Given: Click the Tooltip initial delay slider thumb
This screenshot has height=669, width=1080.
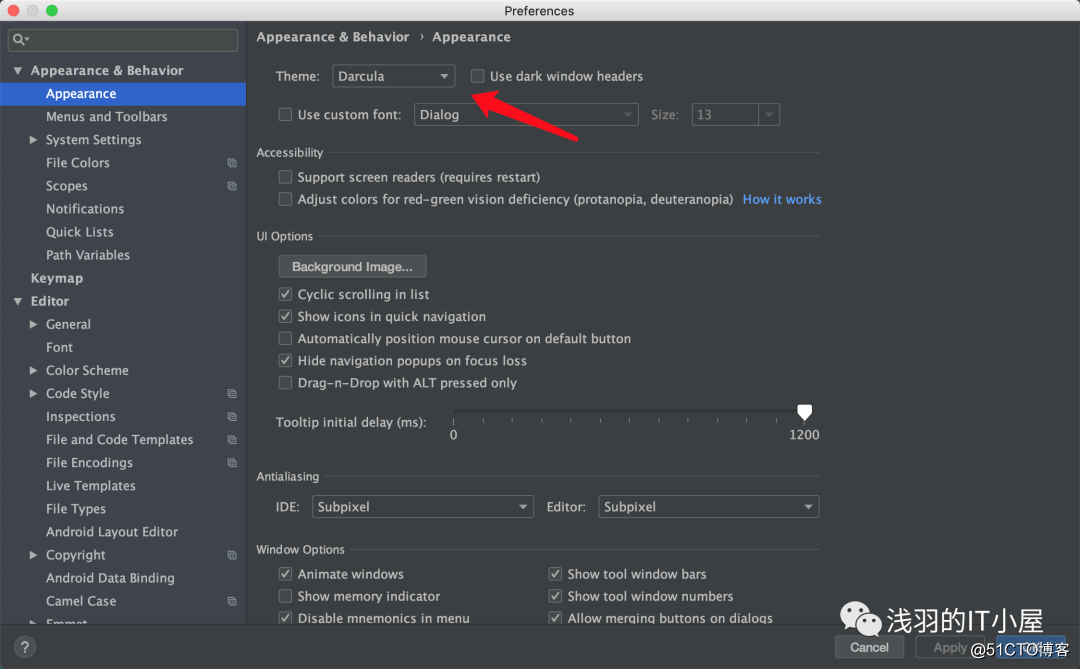Looking at the screenshot, I should (x=804, y=410).
